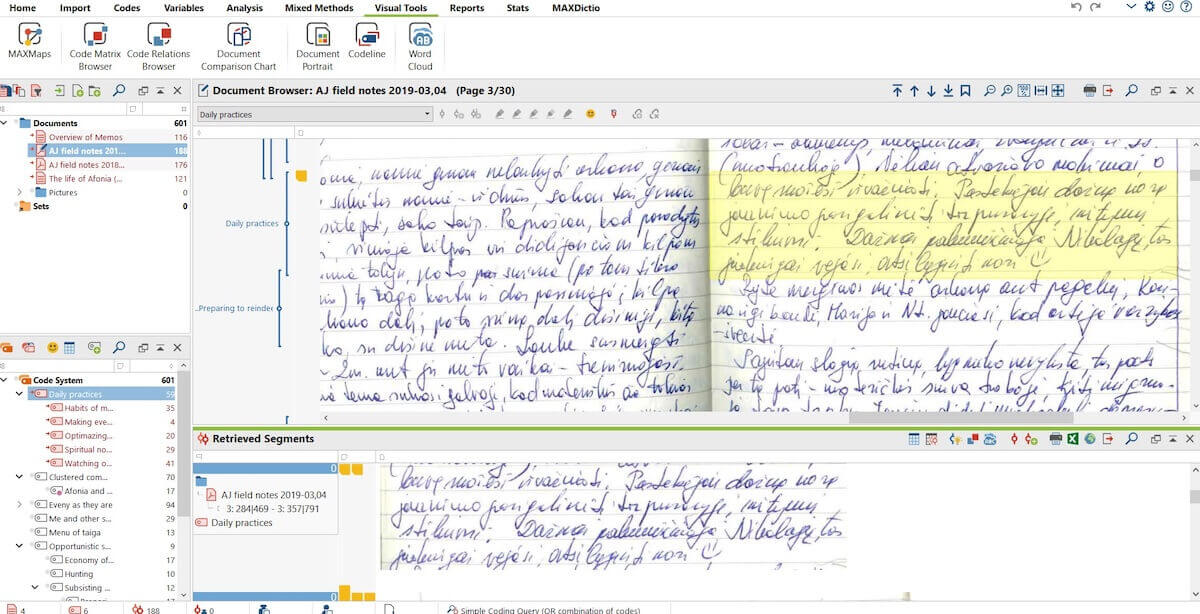Open the Document Comparison Chart

238,47
